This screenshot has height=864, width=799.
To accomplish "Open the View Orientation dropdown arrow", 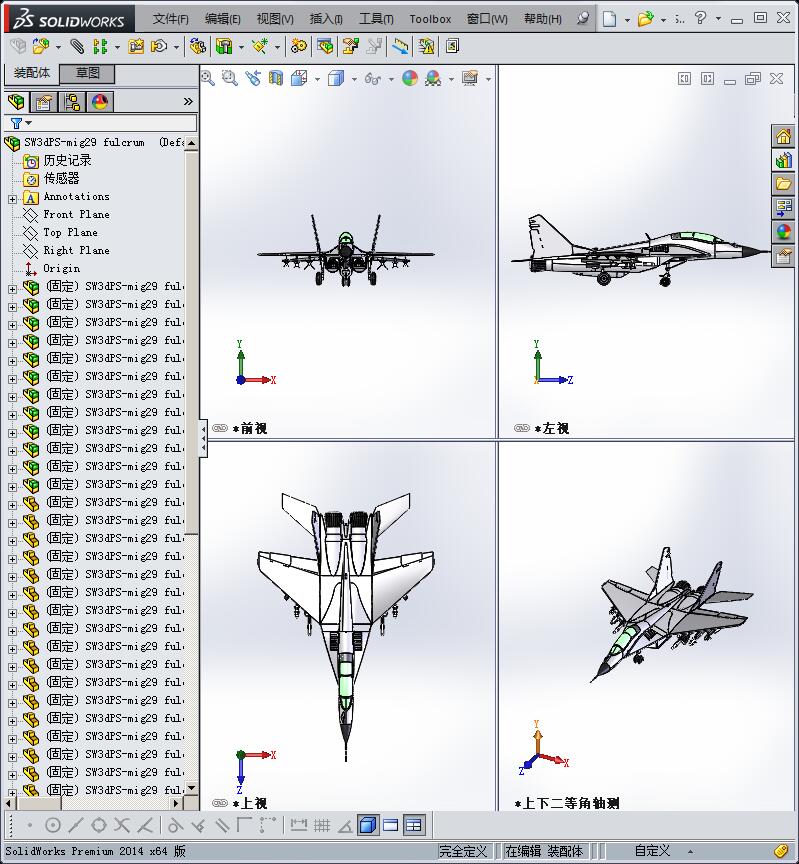I will tap(317, 79).
